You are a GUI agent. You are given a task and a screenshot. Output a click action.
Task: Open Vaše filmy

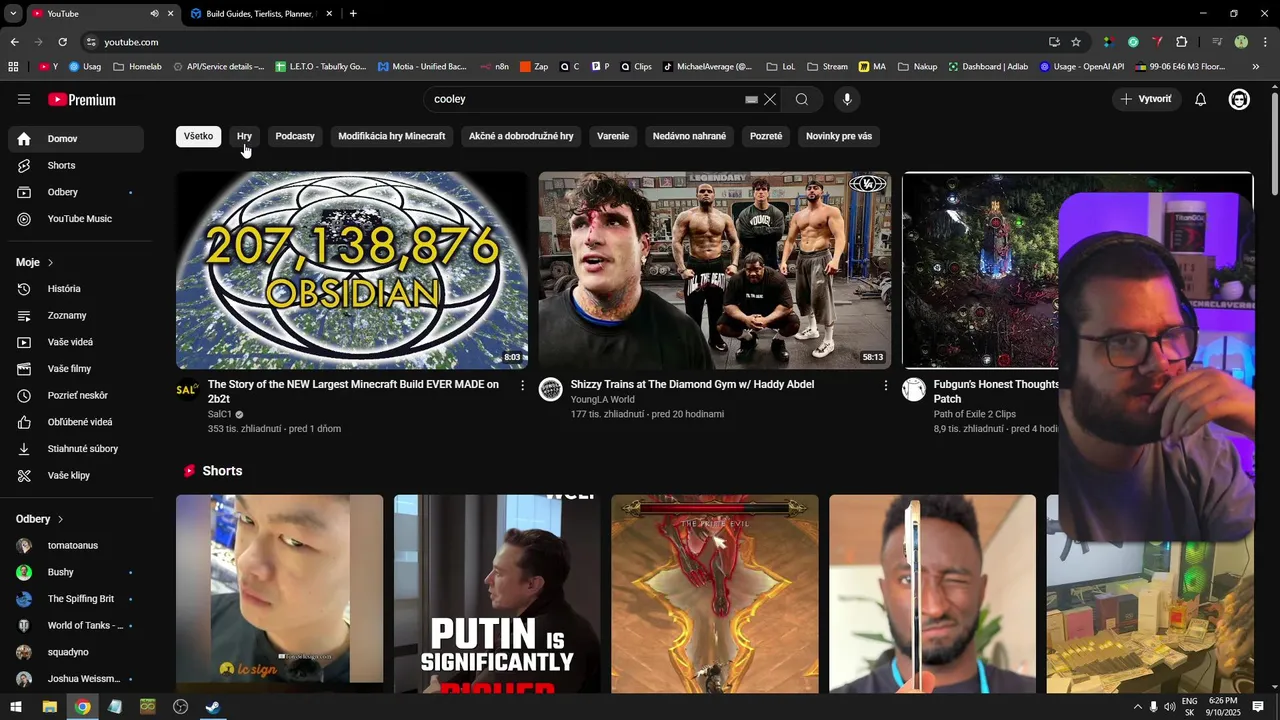76,369
